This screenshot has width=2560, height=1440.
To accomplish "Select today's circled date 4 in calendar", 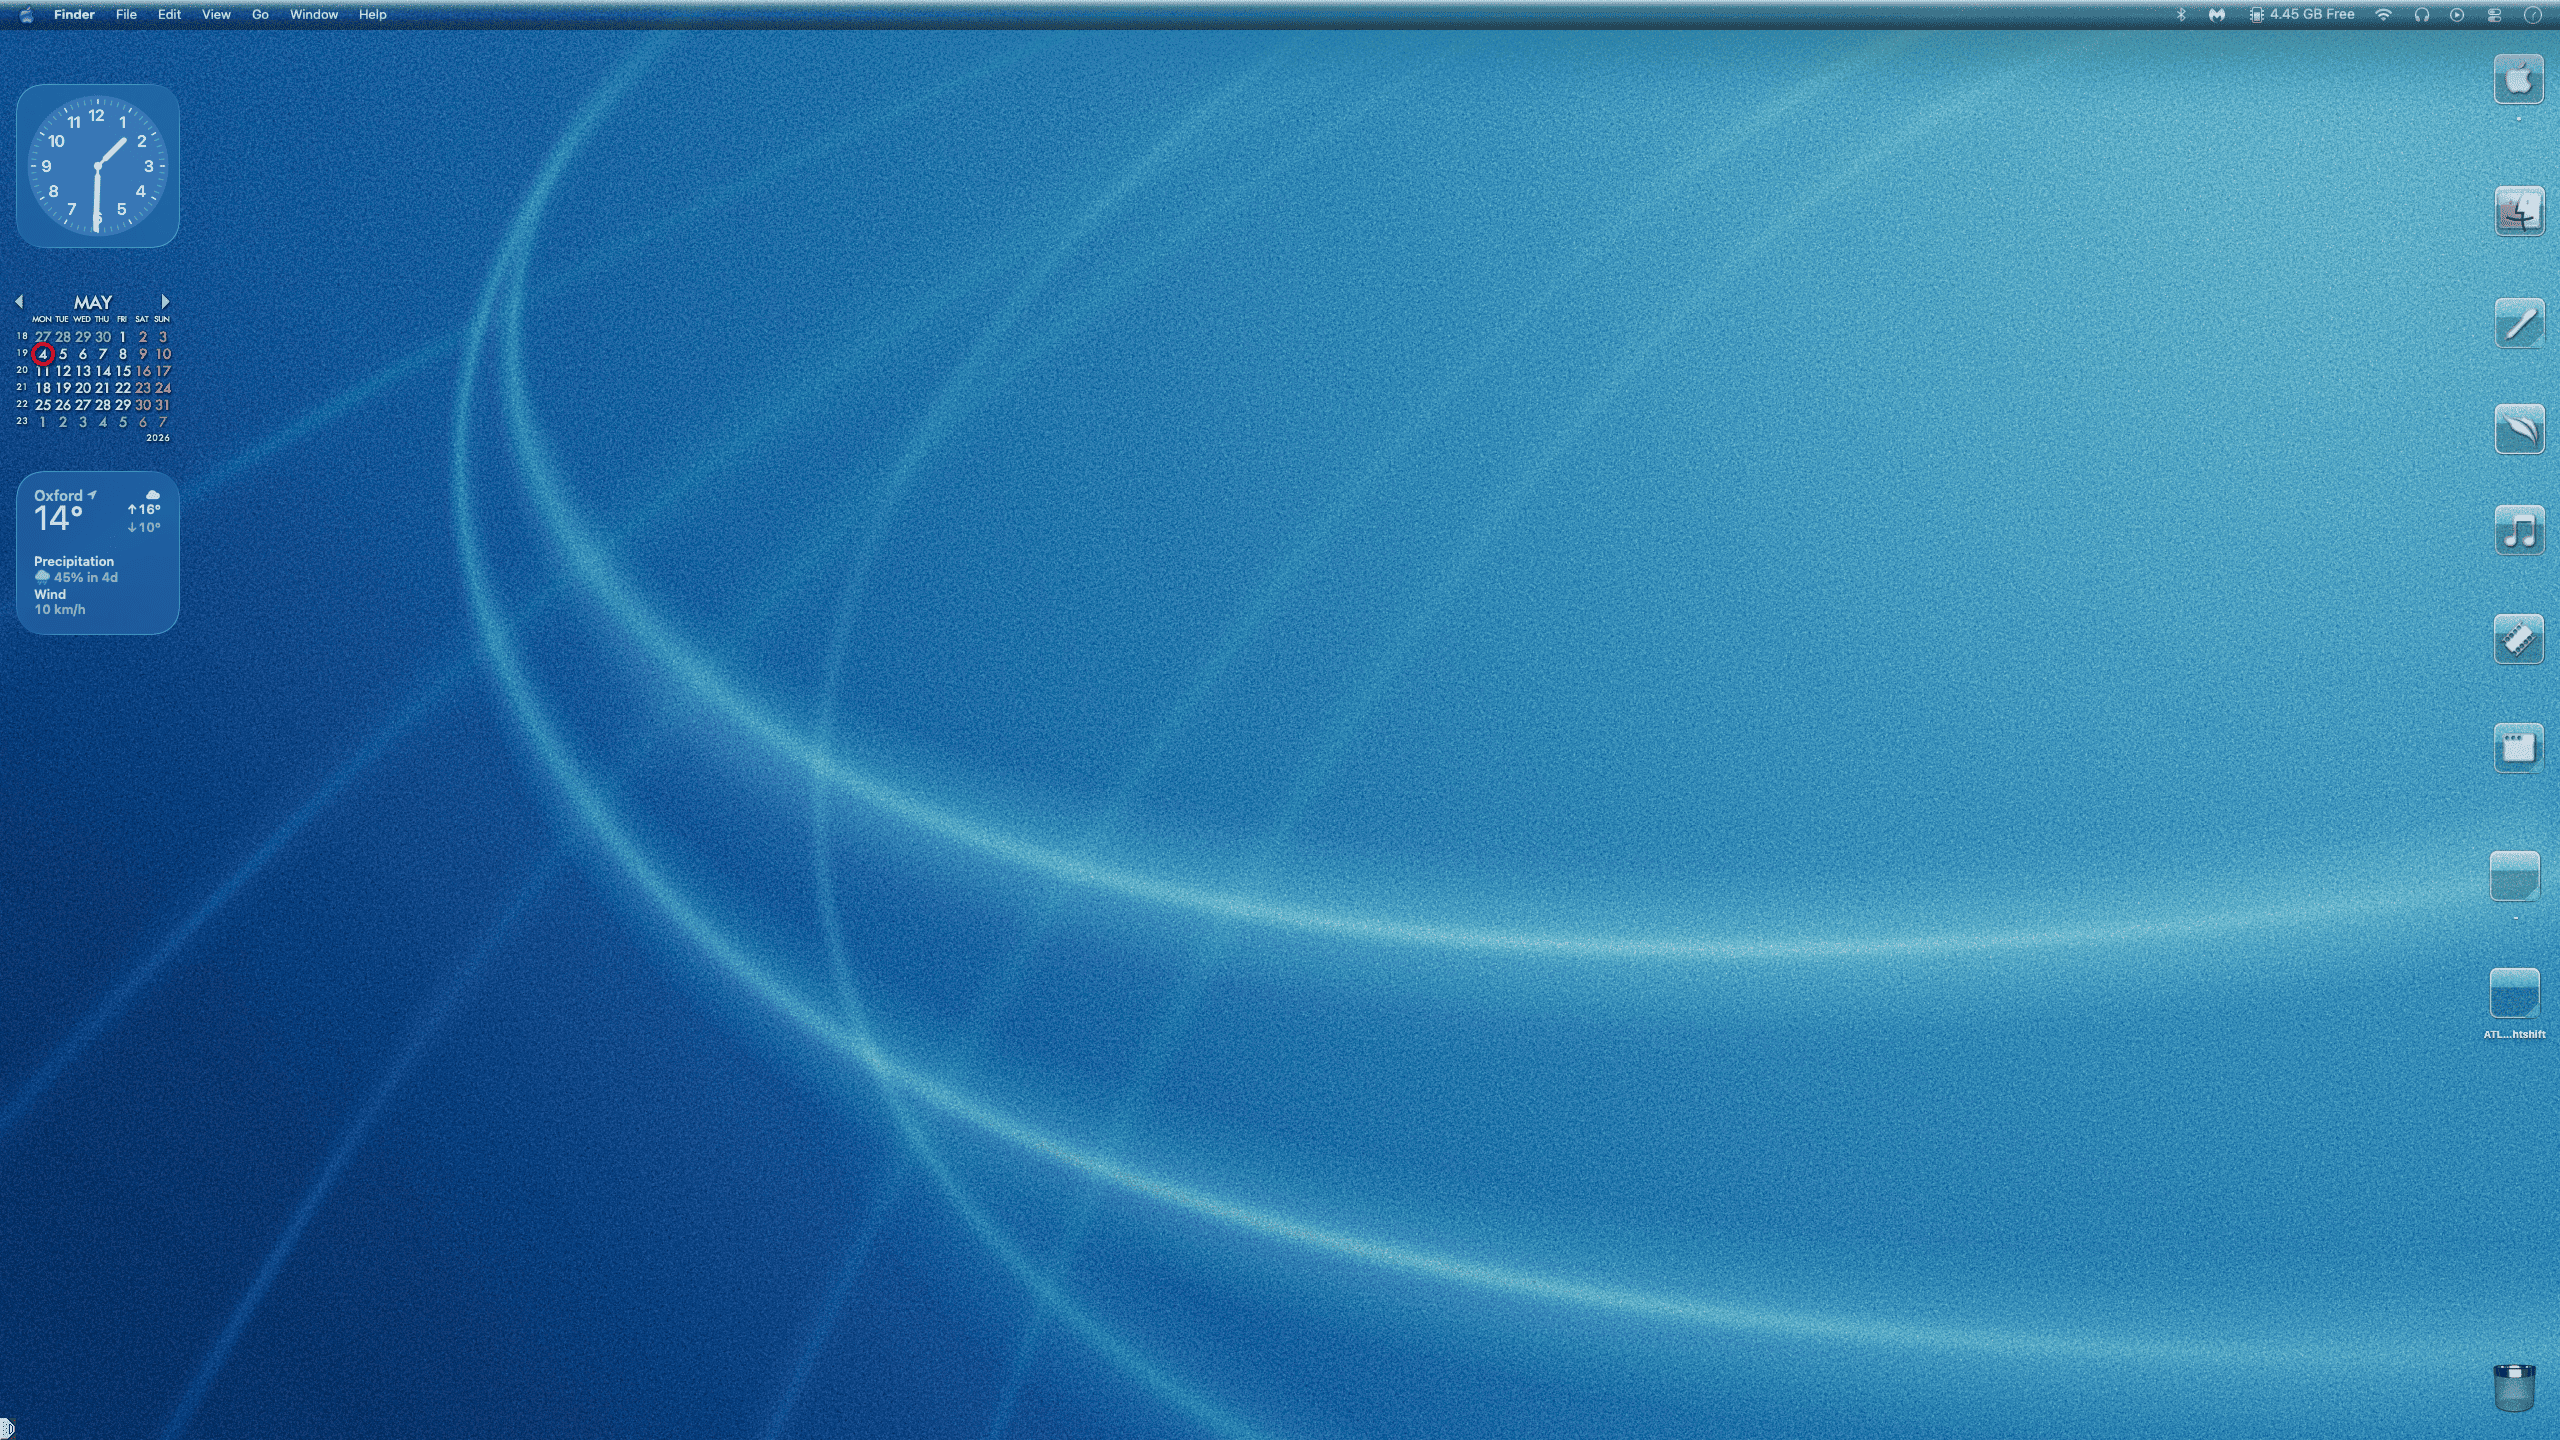I will 42,354.
